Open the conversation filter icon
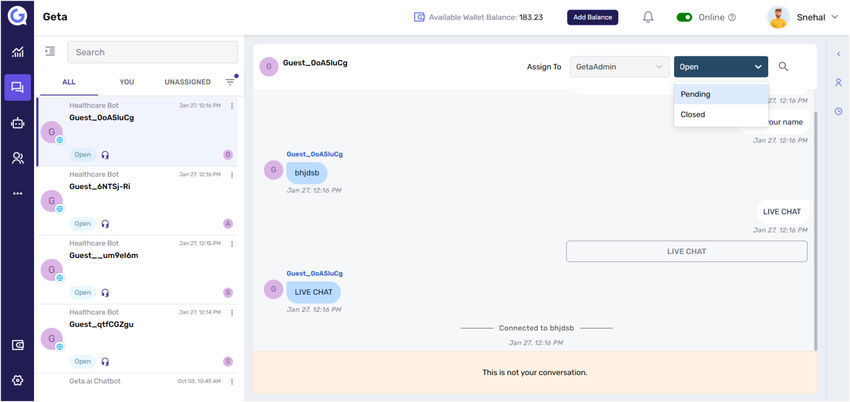The height and width of the screenshot is (402, 850). pyautogui.click(x=230, y=82)
